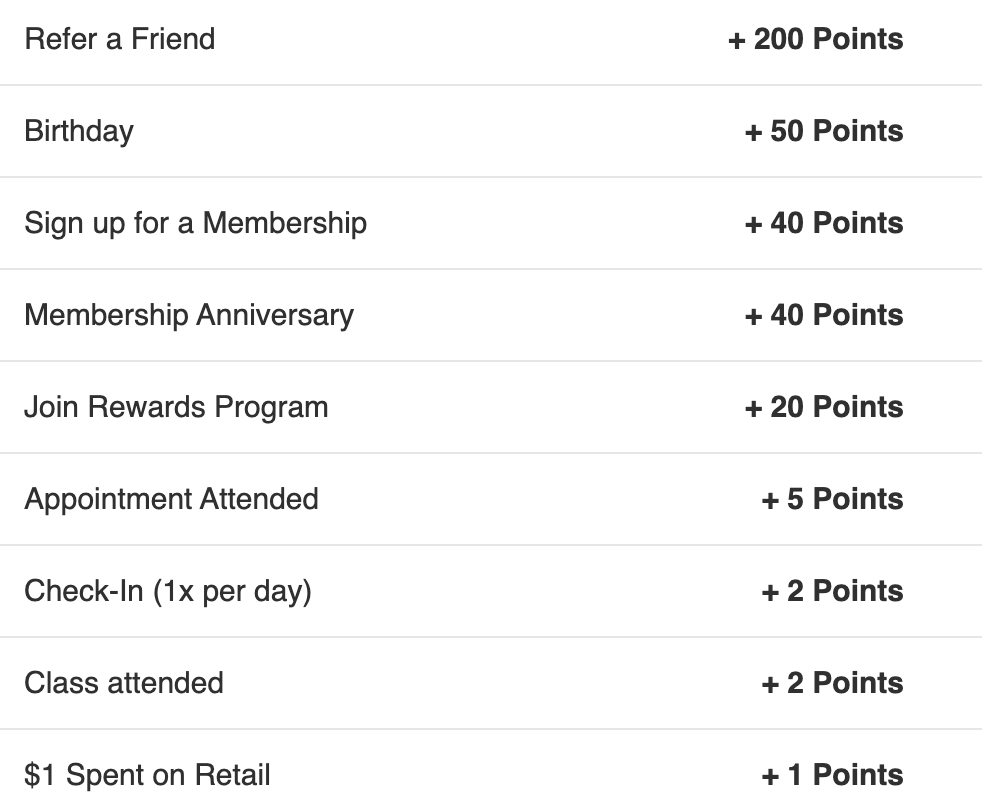Click the 'Class attended' label
The image size is (982, 808).
point(123,683)
